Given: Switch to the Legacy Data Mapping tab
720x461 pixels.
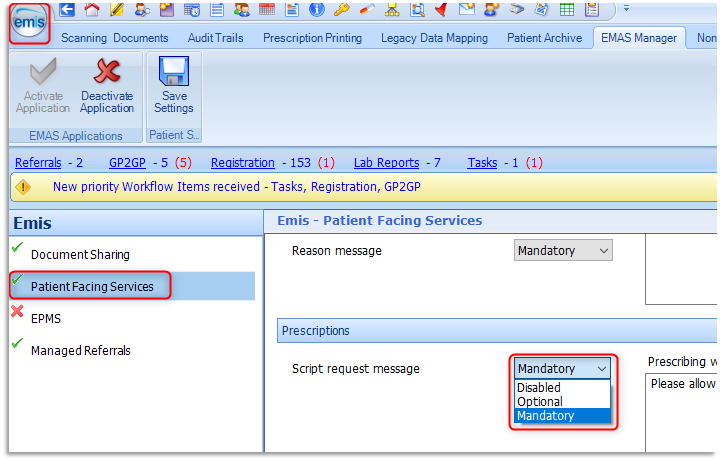Looking at the screenshot, I should pyautogui.click(x=434, y=38).
